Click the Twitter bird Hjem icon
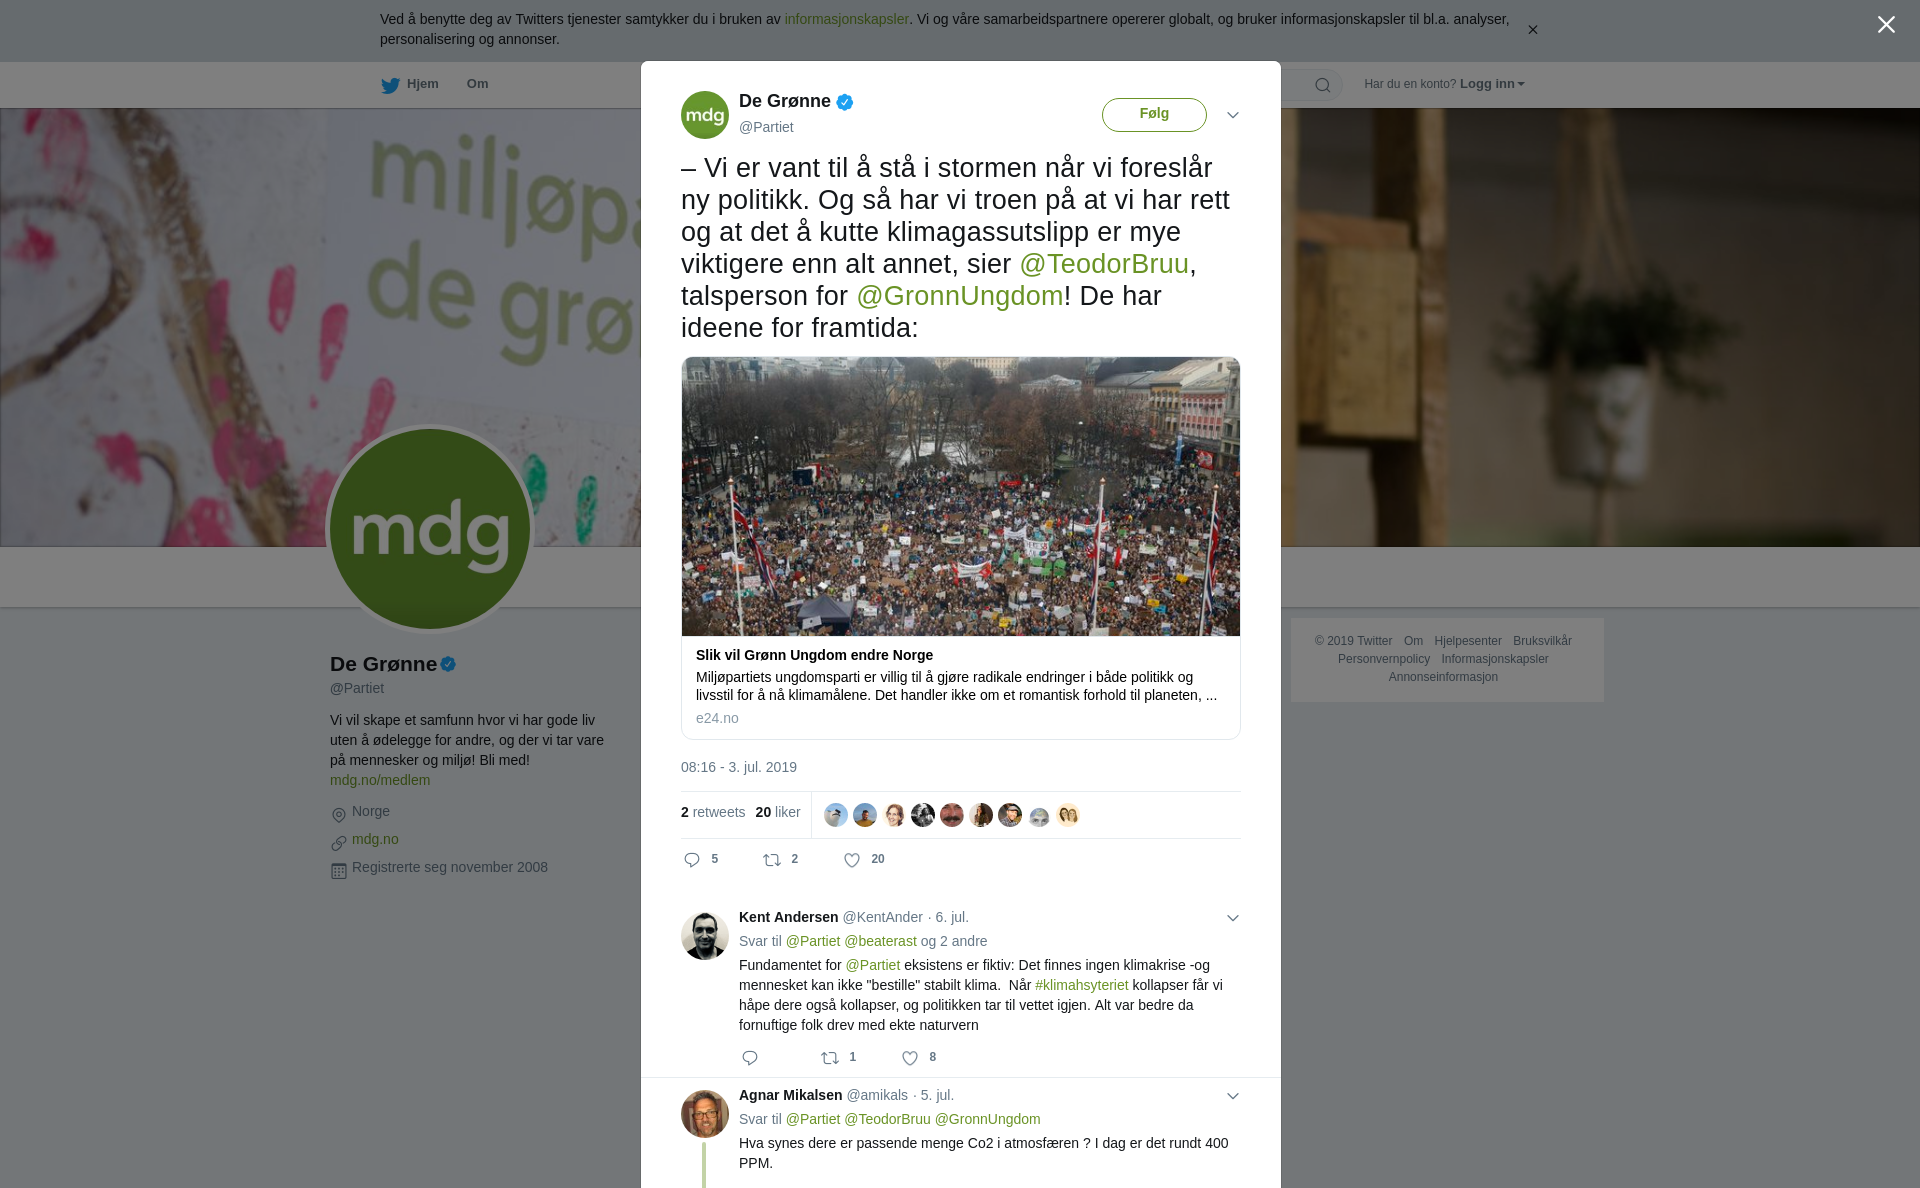 tap(390, 85)
